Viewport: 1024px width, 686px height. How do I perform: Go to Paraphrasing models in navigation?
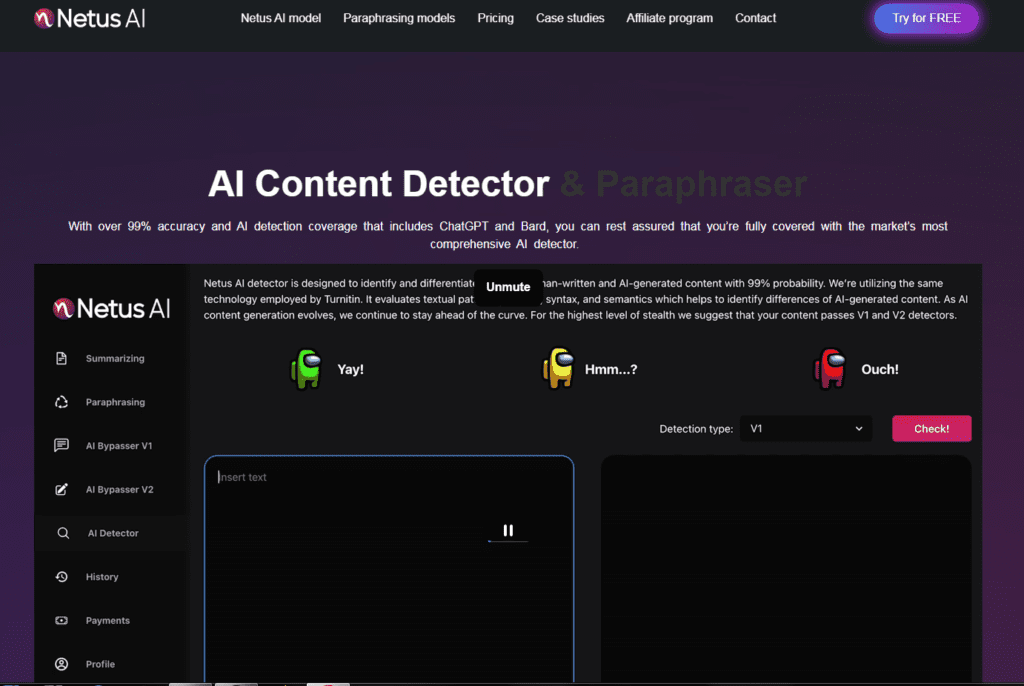399,18
